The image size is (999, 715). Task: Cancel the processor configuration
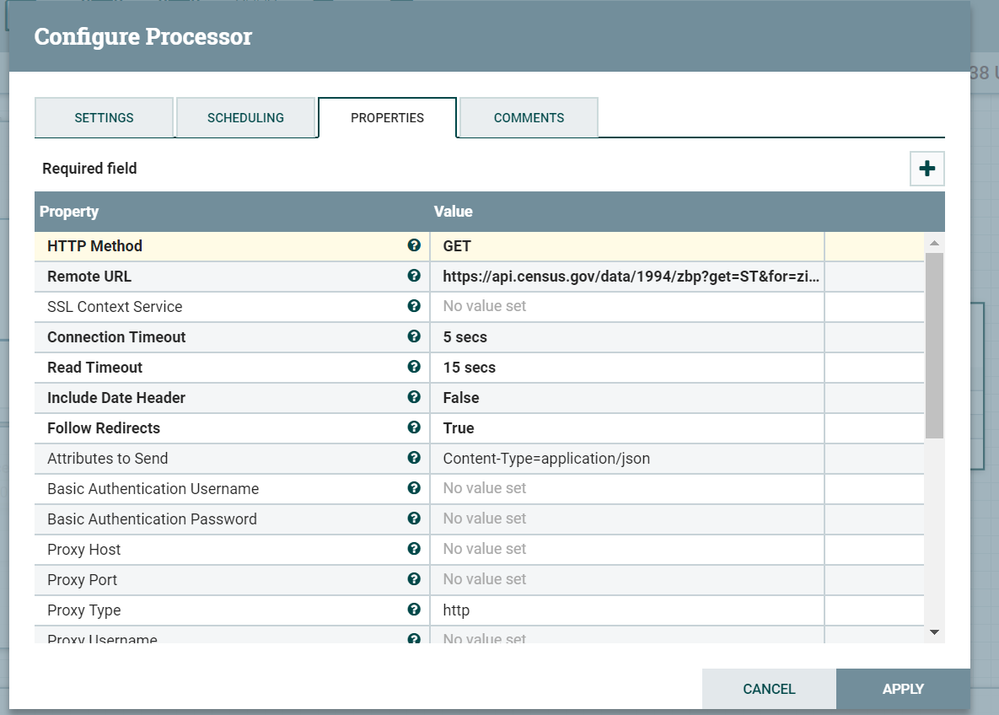coord(769,689)
